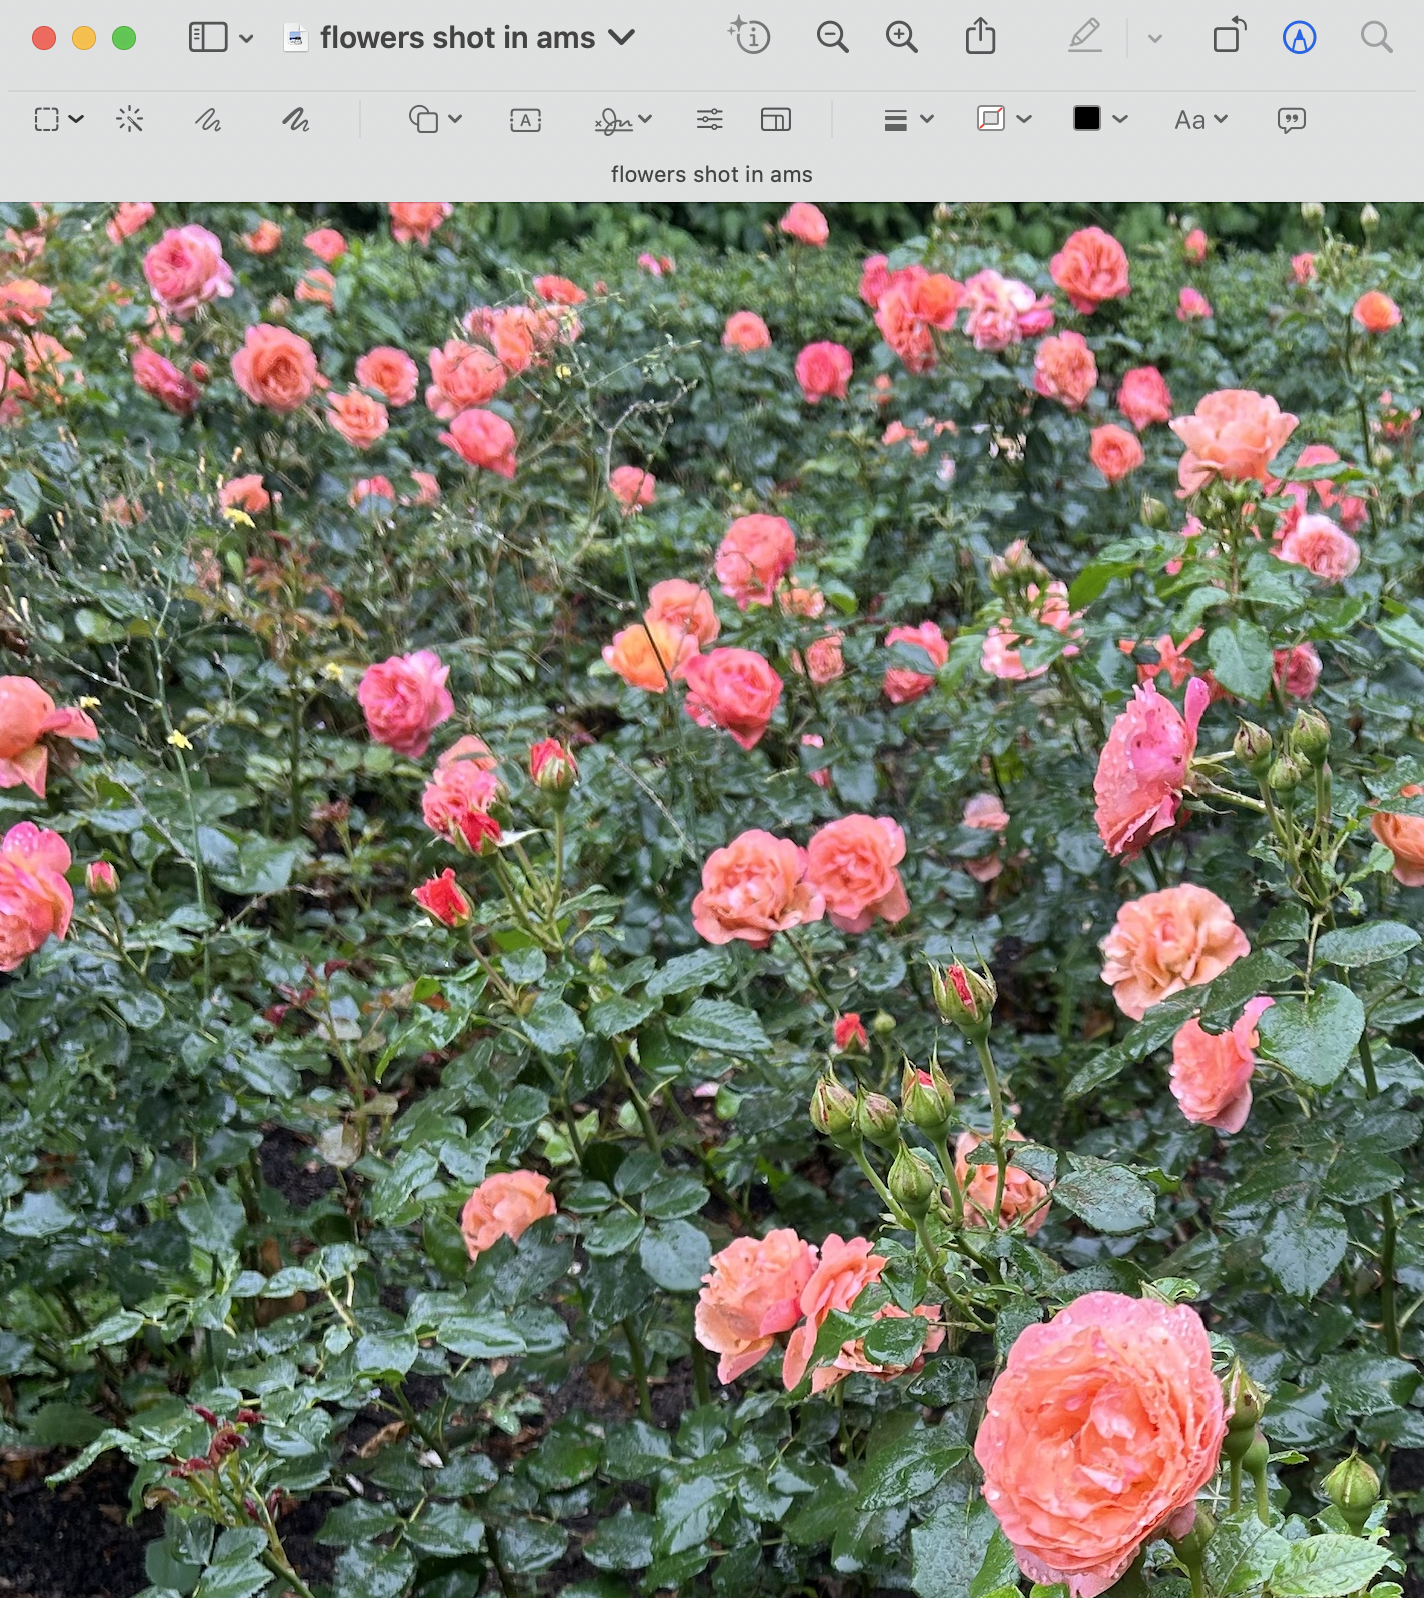
Task: Expand the line style dropdown arrow
Action: point(927,119)
